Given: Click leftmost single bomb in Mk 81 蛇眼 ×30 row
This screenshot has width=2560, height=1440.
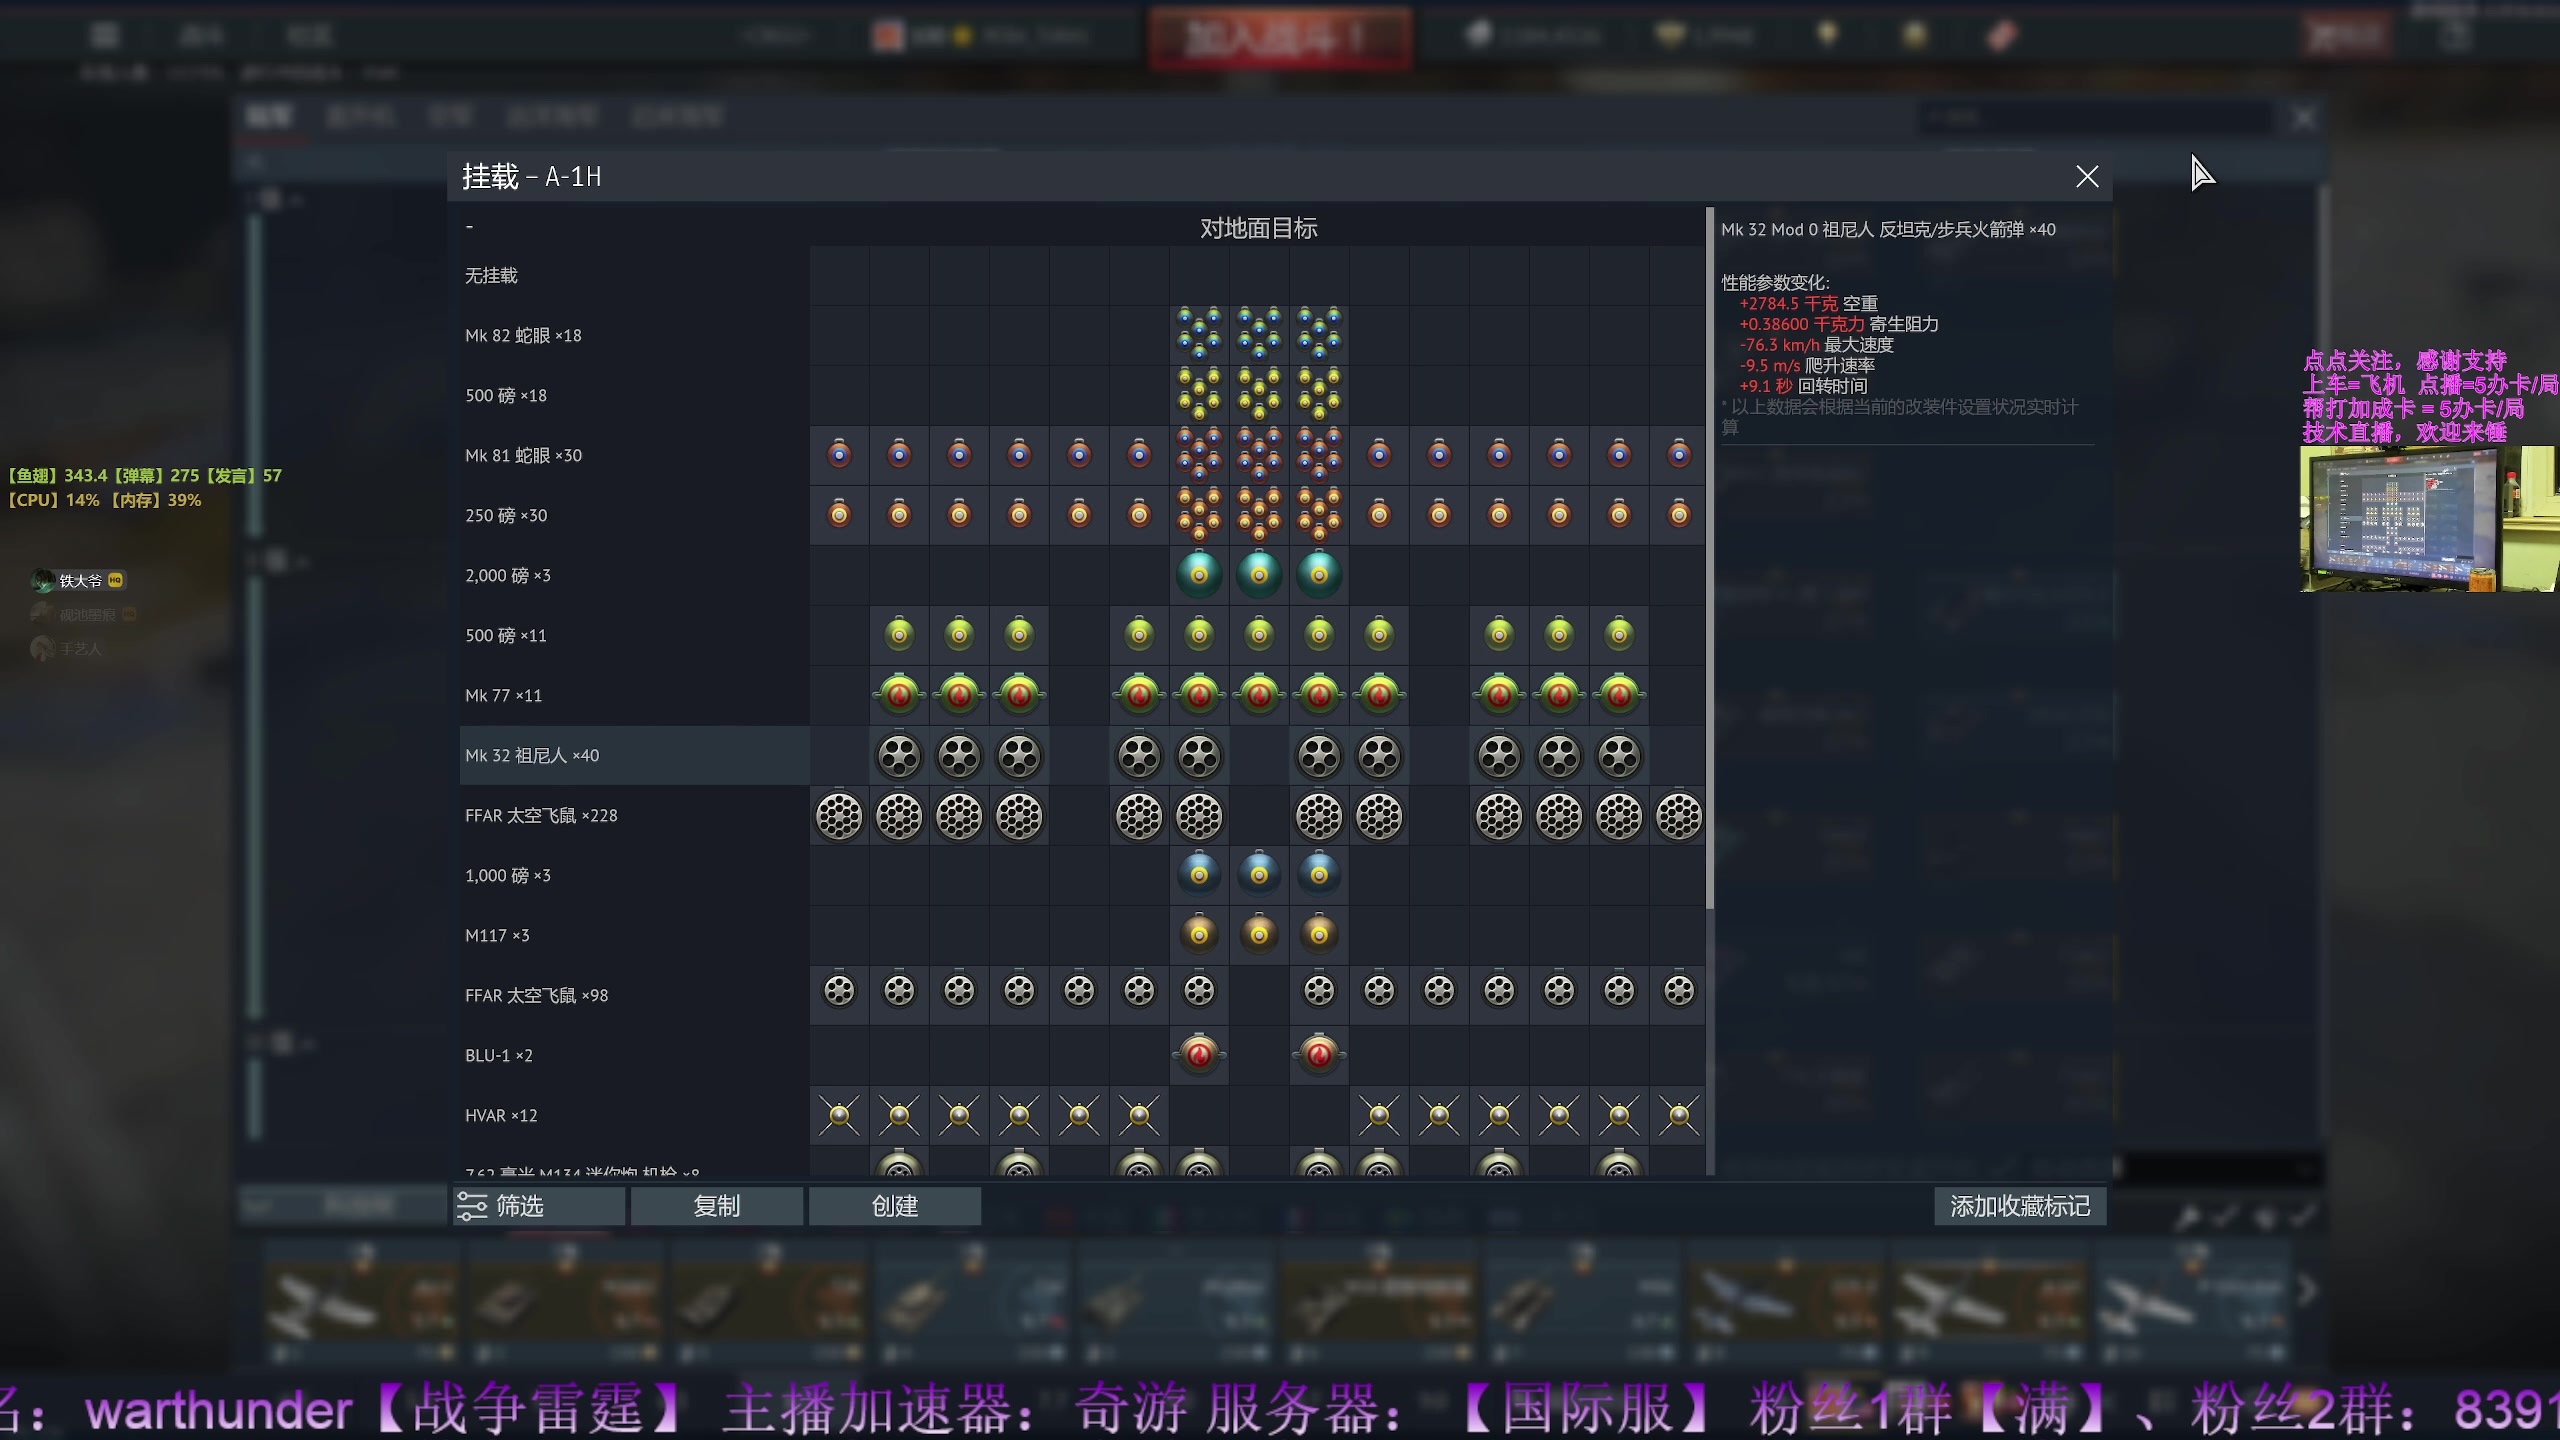Looking at the screenshot, I should pos(839,455).
